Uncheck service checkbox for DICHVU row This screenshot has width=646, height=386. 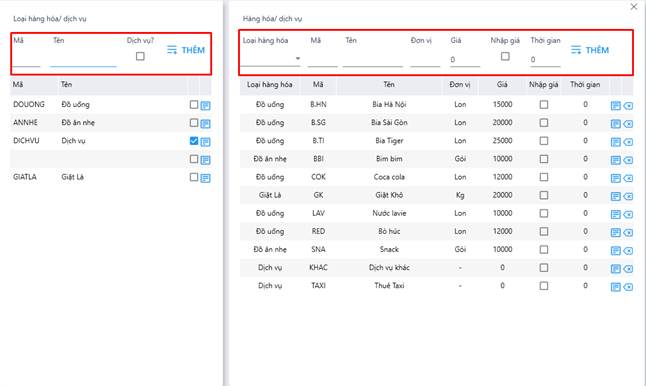[x=194, y=141]
